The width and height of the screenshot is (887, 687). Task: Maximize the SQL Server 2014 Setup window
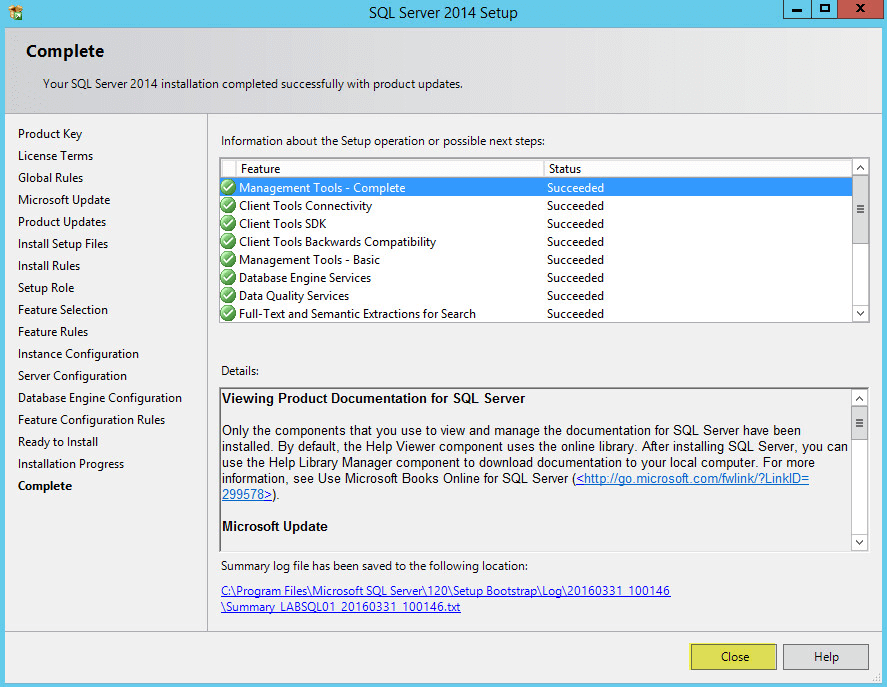point(824,9)
